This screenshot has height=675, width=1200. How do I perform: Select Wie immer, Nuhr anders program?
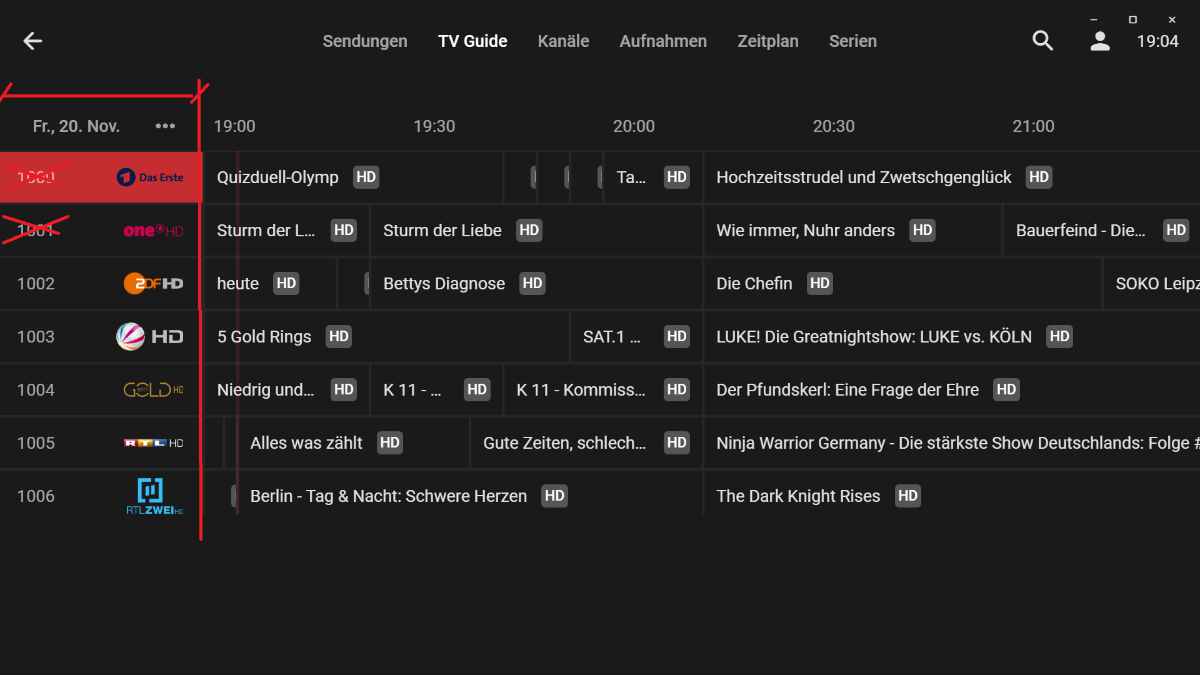click(x=852, y=230)
